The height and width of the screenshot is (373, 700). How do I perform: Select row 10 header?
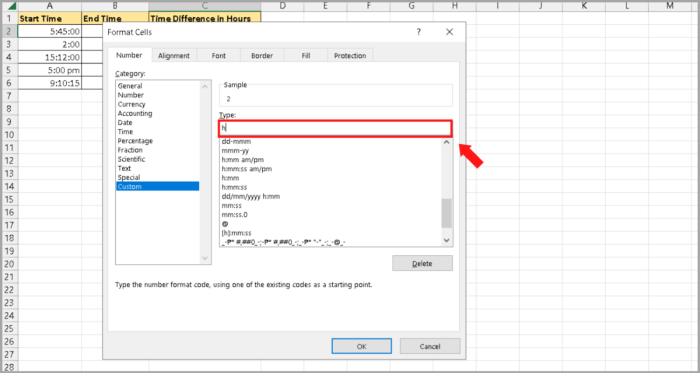pyautogui.click(x=9, y=135)
